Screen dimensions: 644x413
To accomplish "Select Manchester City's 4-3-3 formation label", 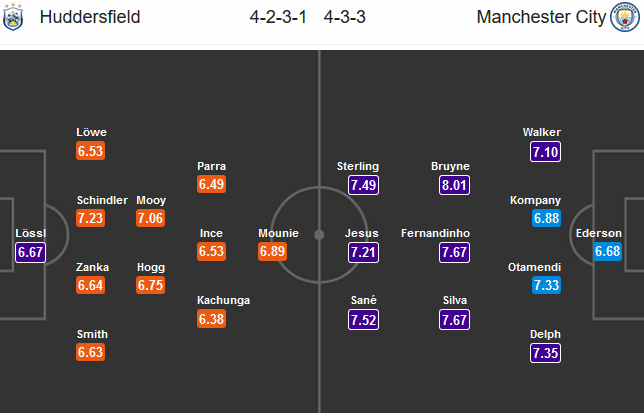I will [346, 18].
